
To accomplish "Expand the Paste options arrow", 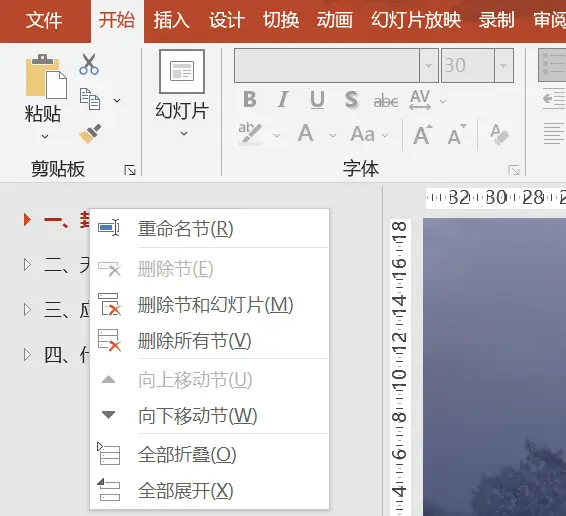I will tap(45, 136).
